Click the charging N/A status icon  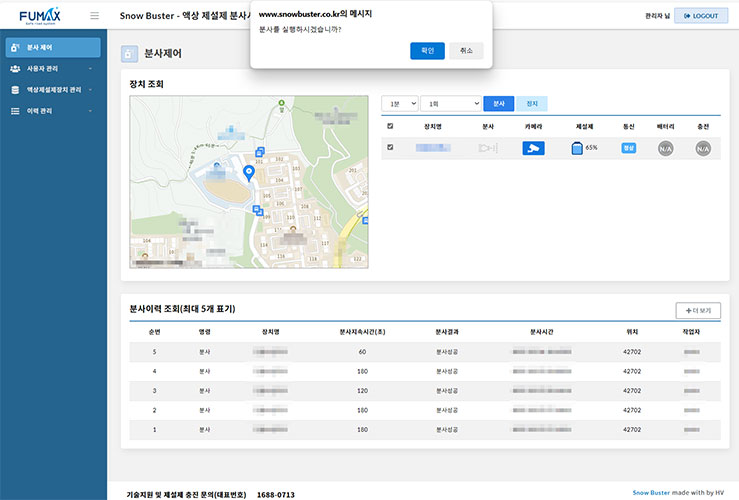pos(702,148)
